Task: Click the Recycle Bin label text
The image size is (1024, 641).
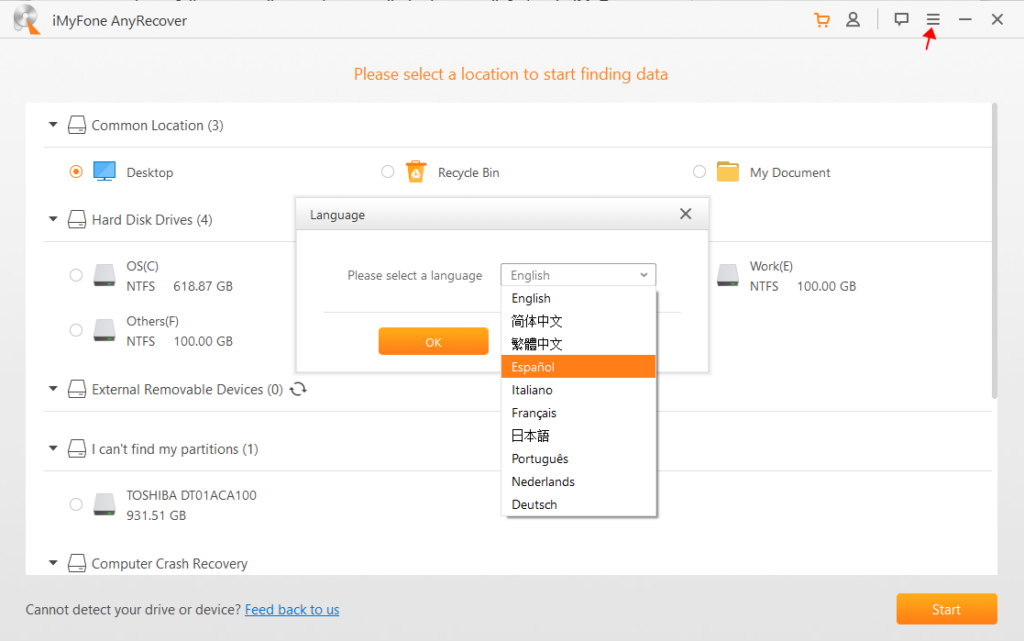Action: tap(468, 172)
